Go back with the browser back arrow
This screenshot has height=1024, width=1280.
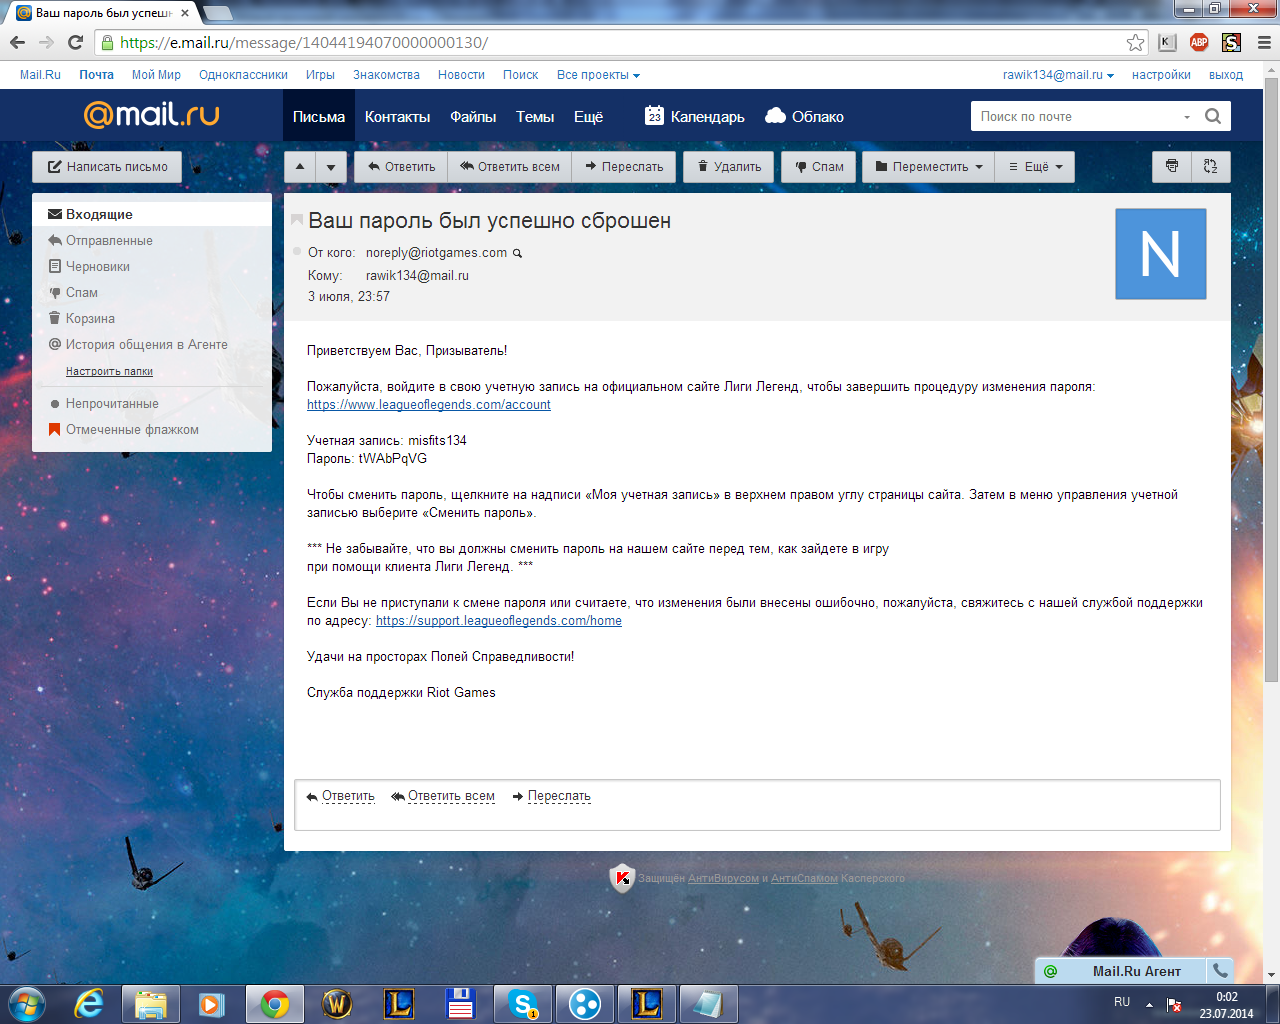[x=17, y=42]
